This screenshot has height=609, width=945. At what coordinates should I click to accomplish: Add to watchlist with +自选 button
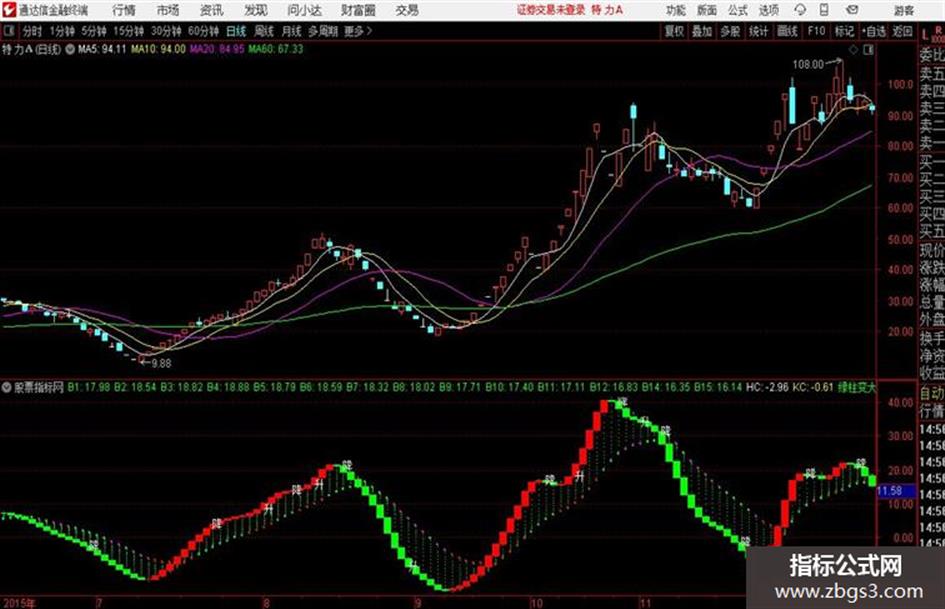point(873,31)
